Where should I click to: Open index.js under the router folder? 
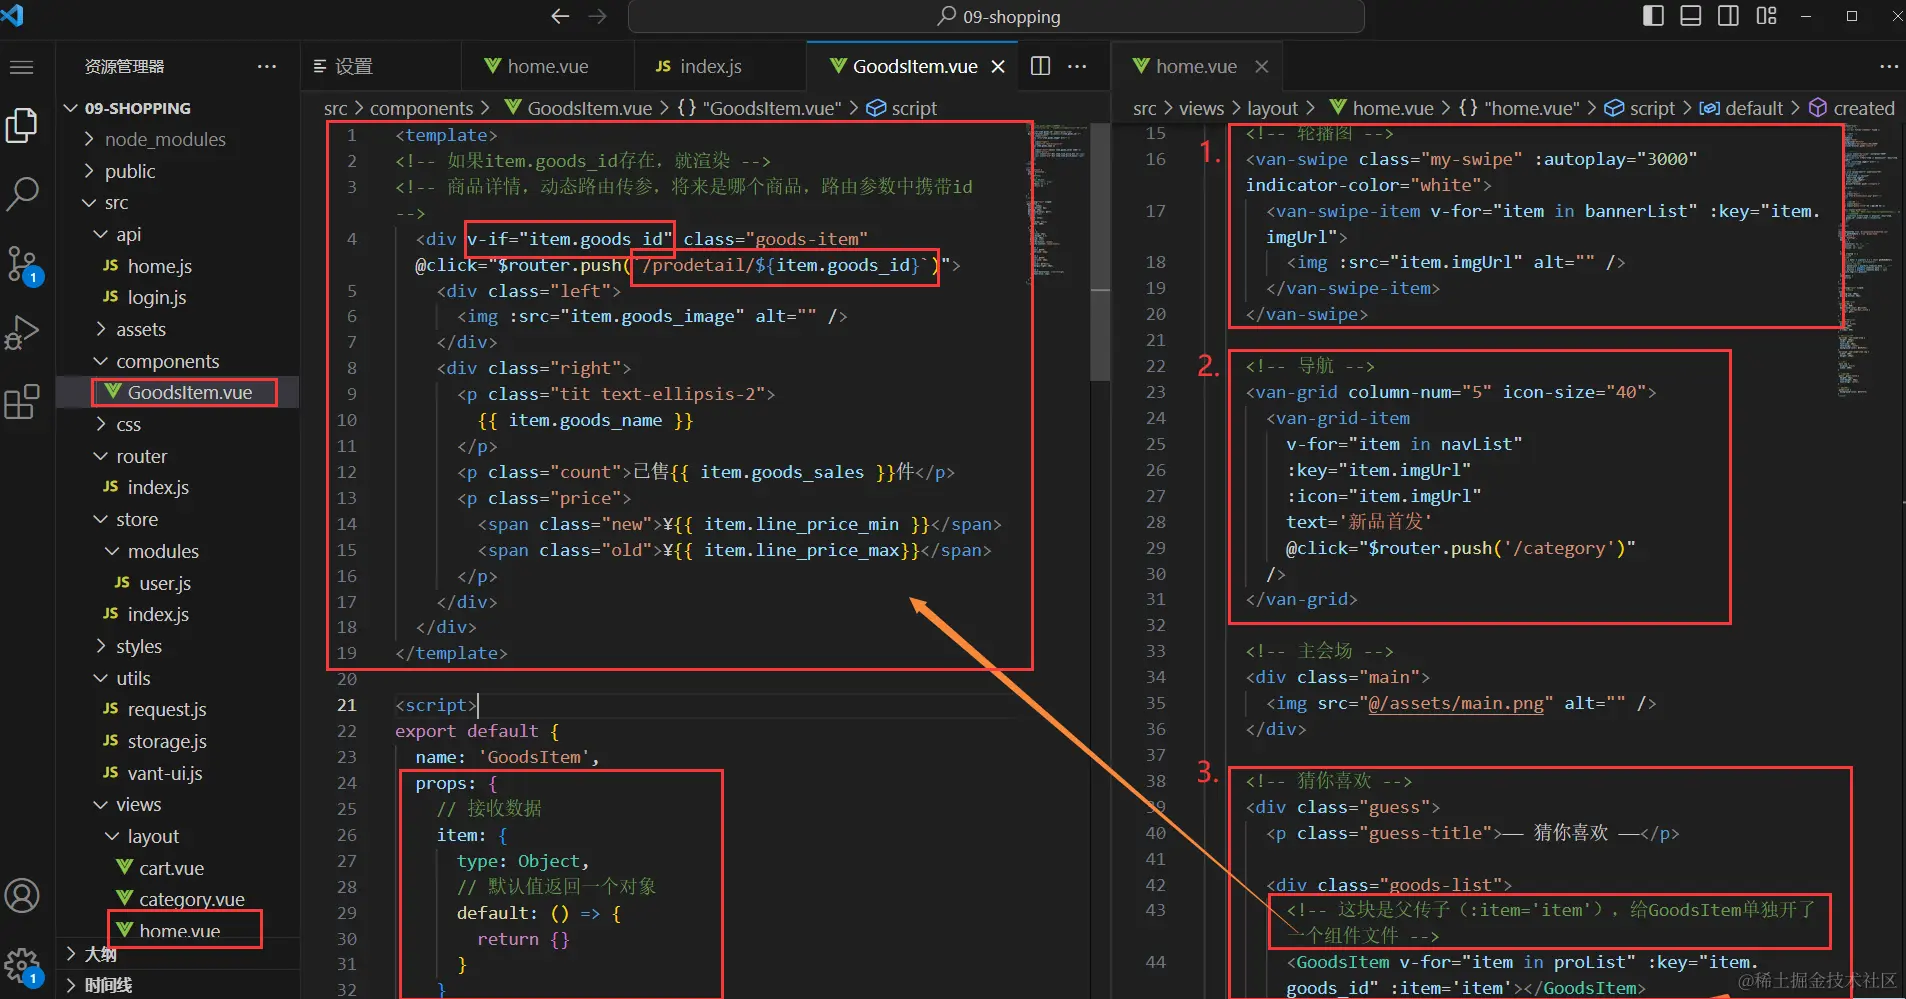click(x=178, y=487)
